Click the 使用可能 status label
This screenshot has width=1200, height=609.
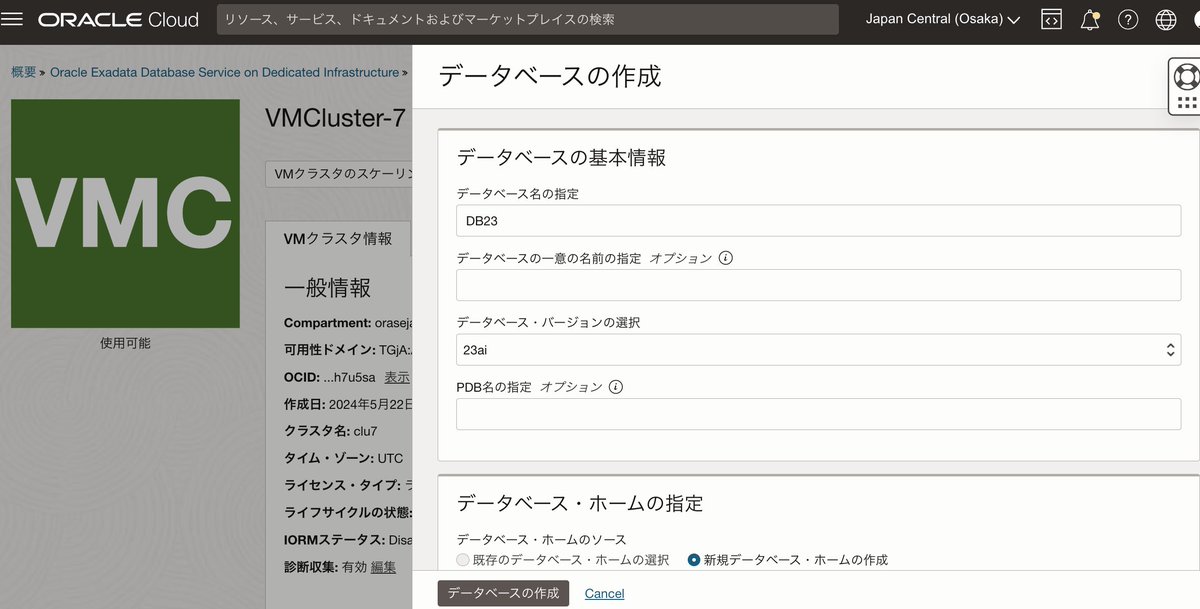click(x=125, y=343)
